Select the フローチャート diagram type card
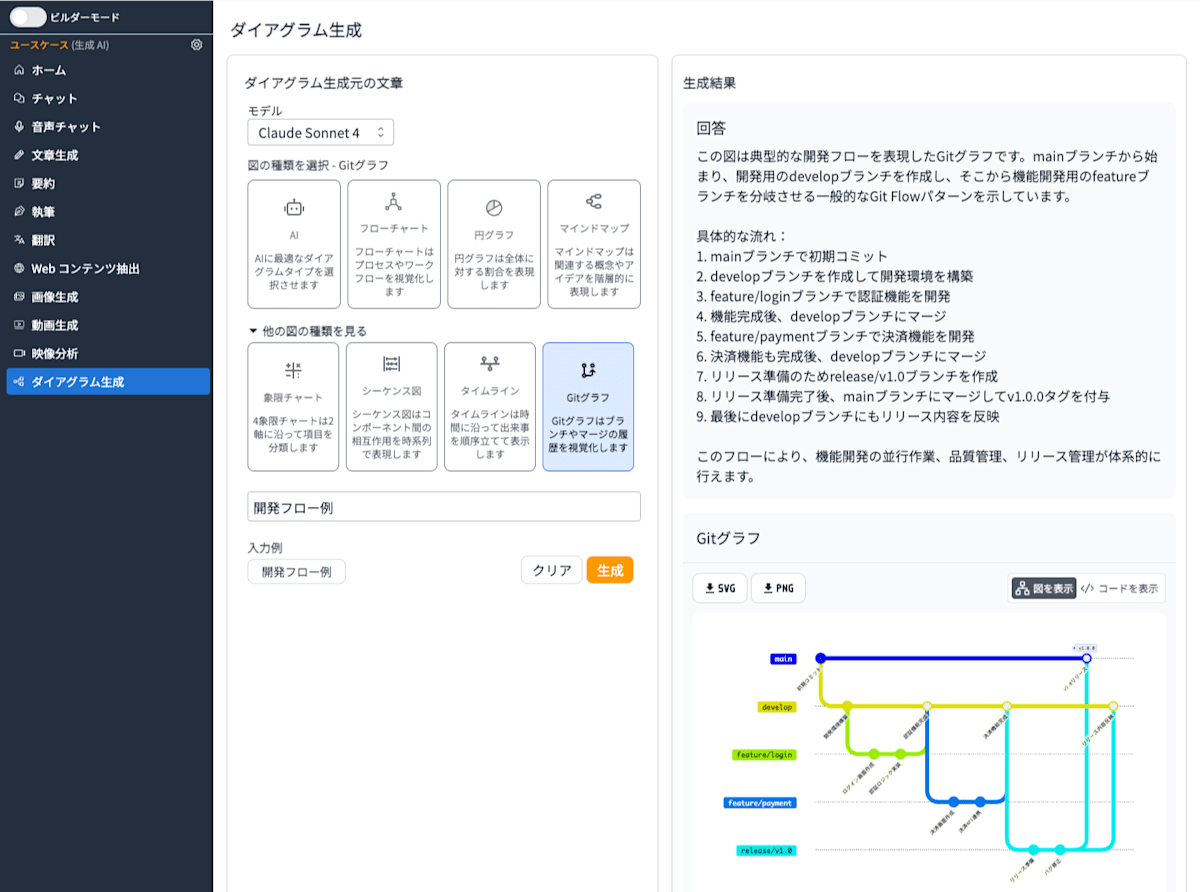This screenshot has height=892, width=1200. 394,244
